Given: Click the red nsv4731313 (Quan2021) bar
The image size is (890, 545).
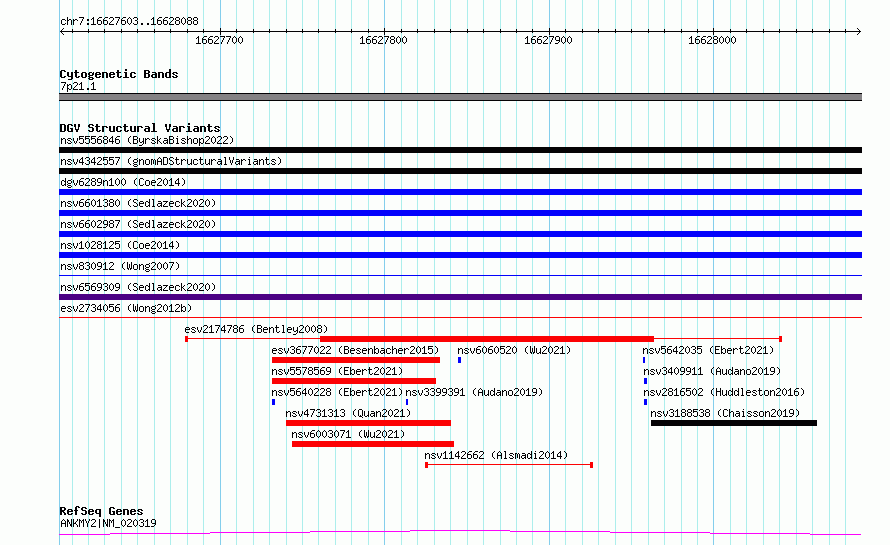Looking at the screenshot, I should tap(368, 423).
